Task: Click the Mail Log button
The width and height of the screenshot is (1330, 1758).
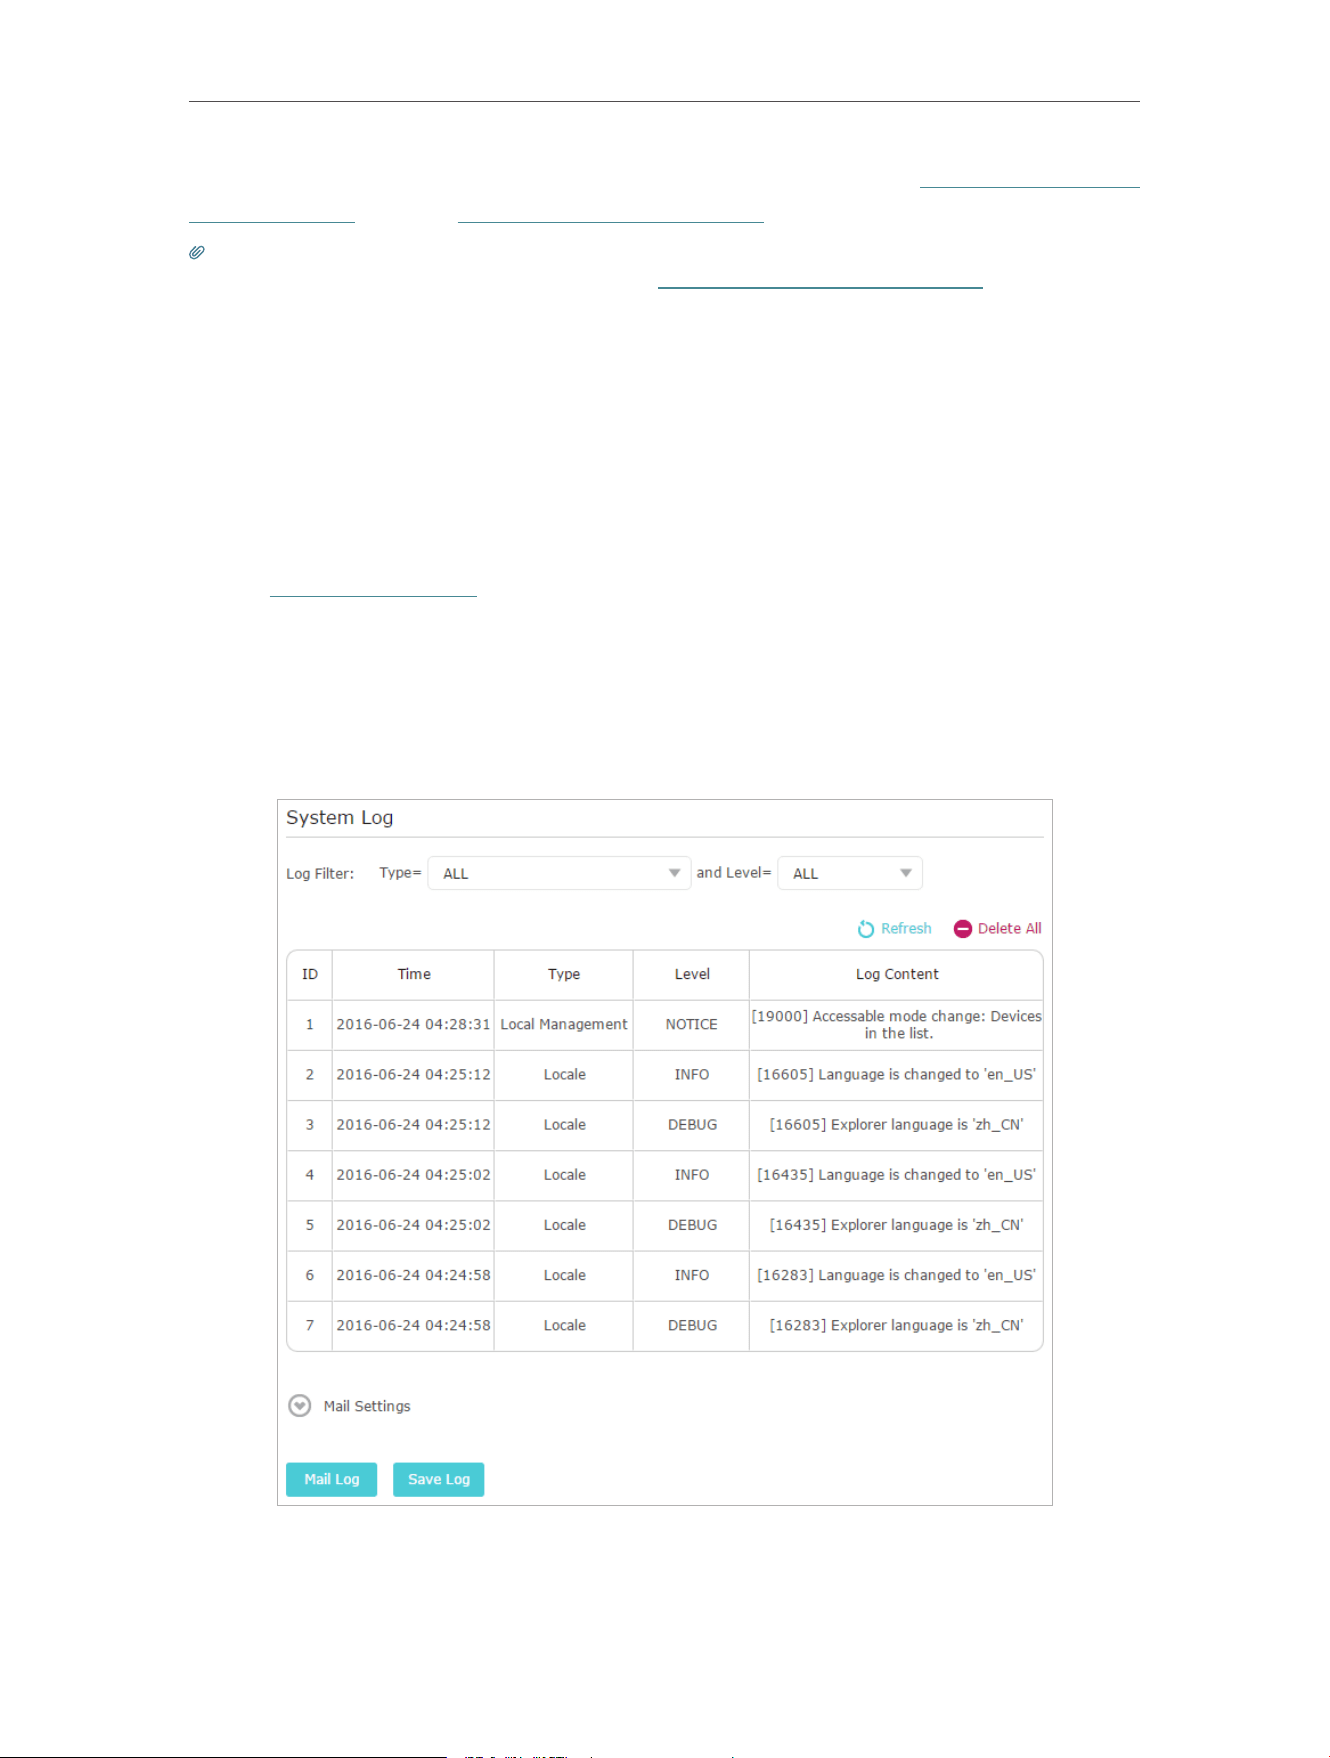Action: [x=331, y=1479]
